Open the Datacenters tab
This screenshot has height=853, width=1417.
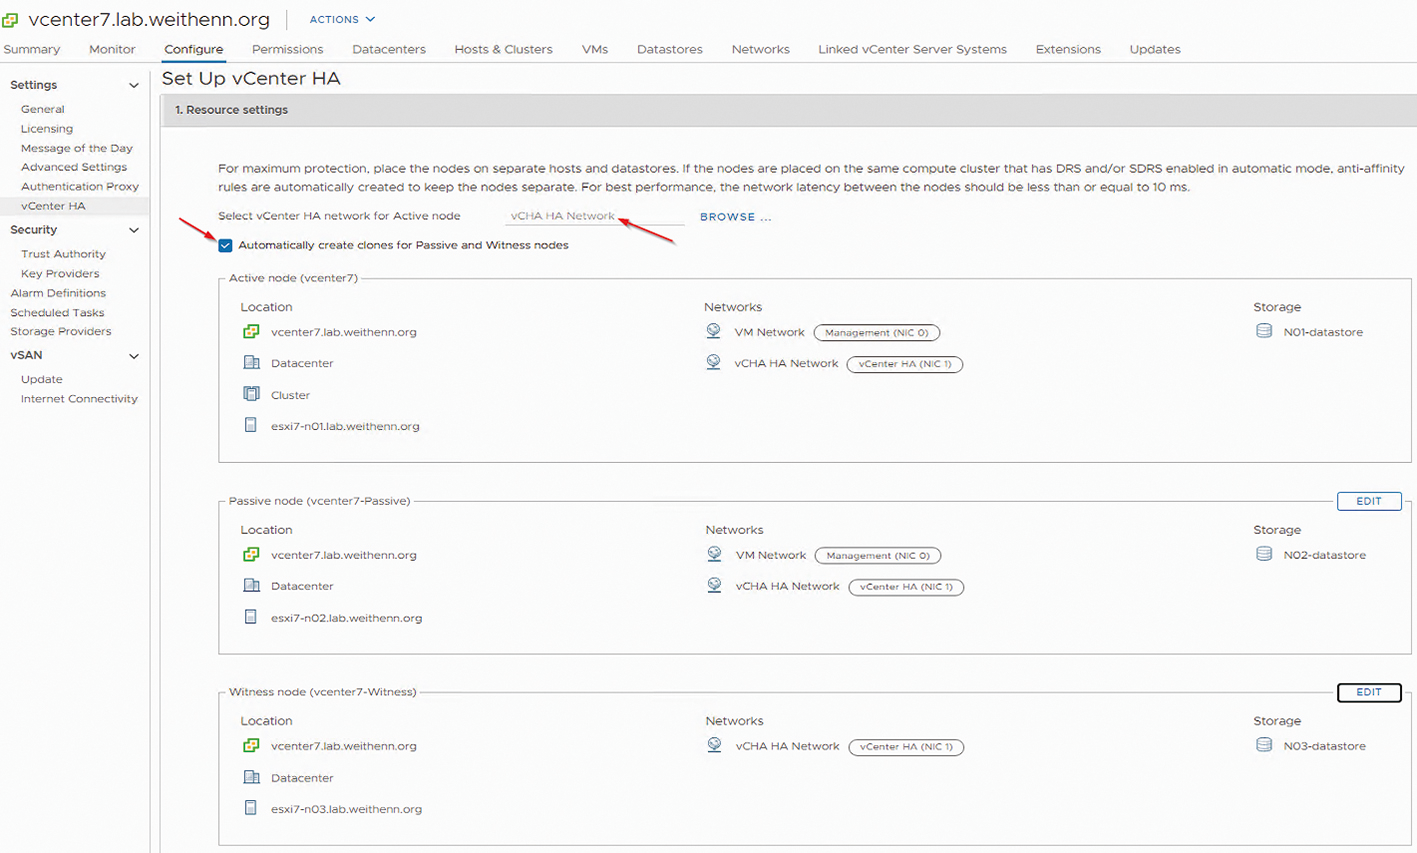coord(389,49)
